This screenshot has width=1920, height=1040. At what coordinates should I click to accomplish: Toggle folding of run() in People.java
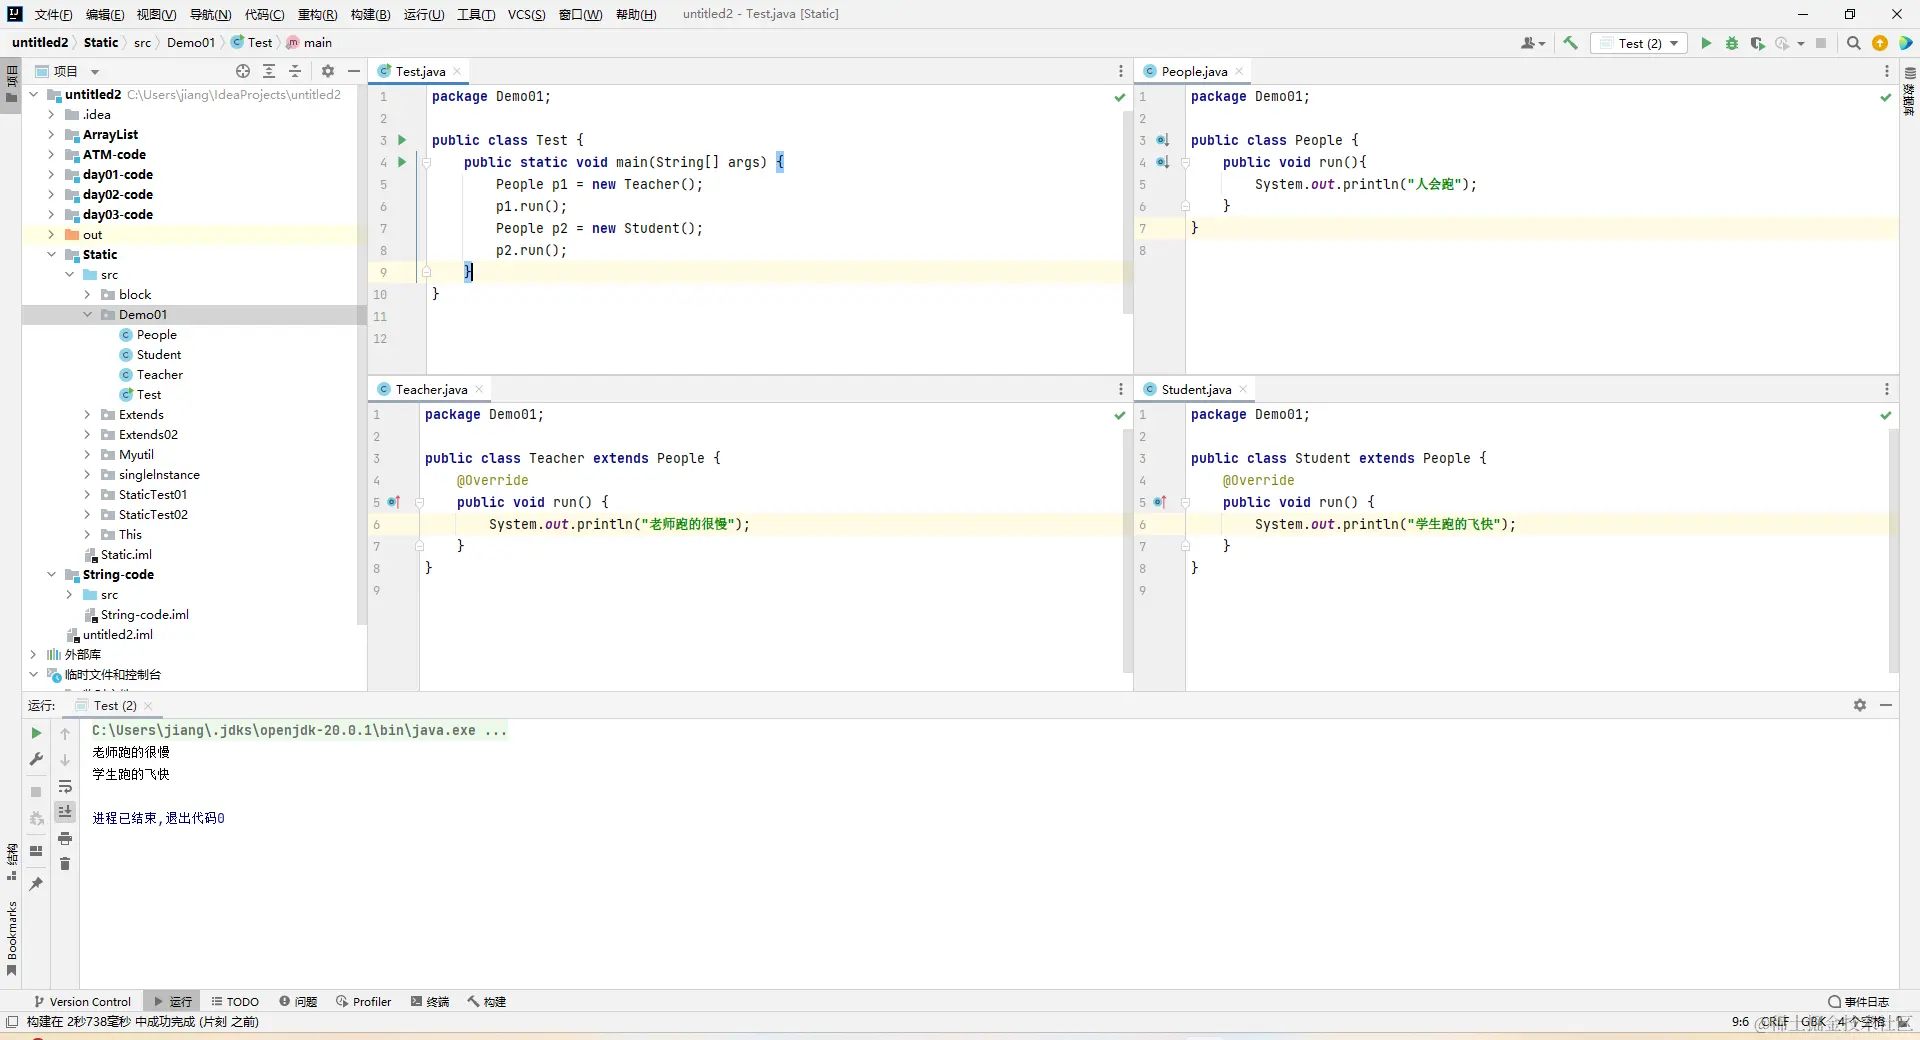coord(1185,162)
